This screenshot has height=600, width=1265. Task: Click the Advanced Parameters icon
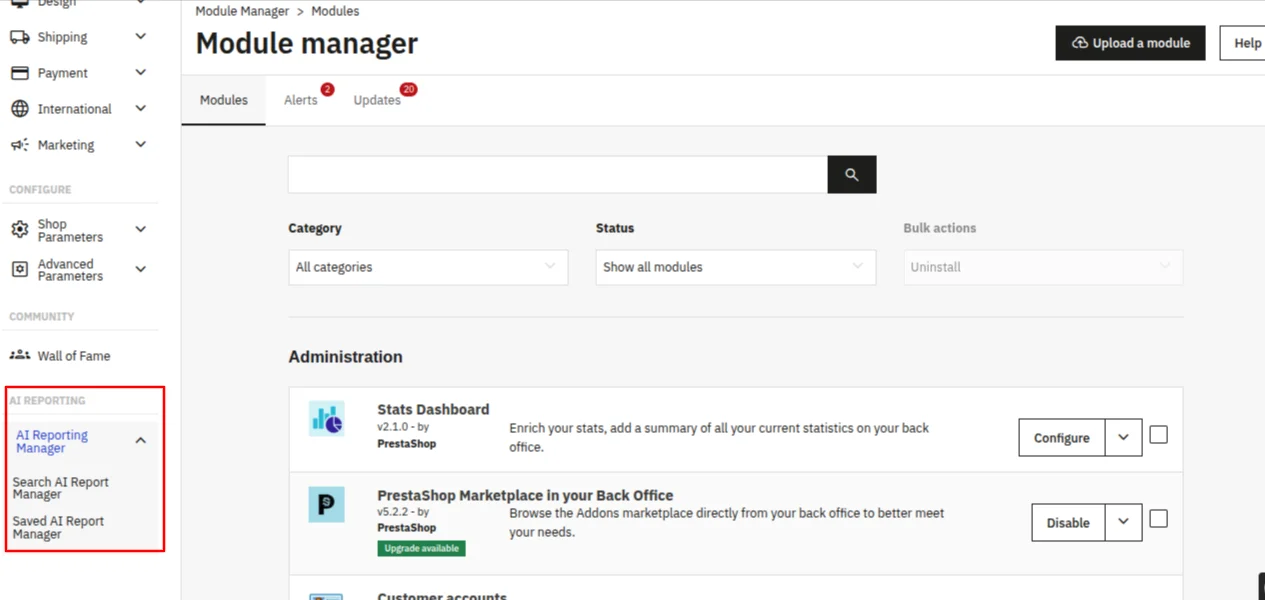tap(20, 269)
